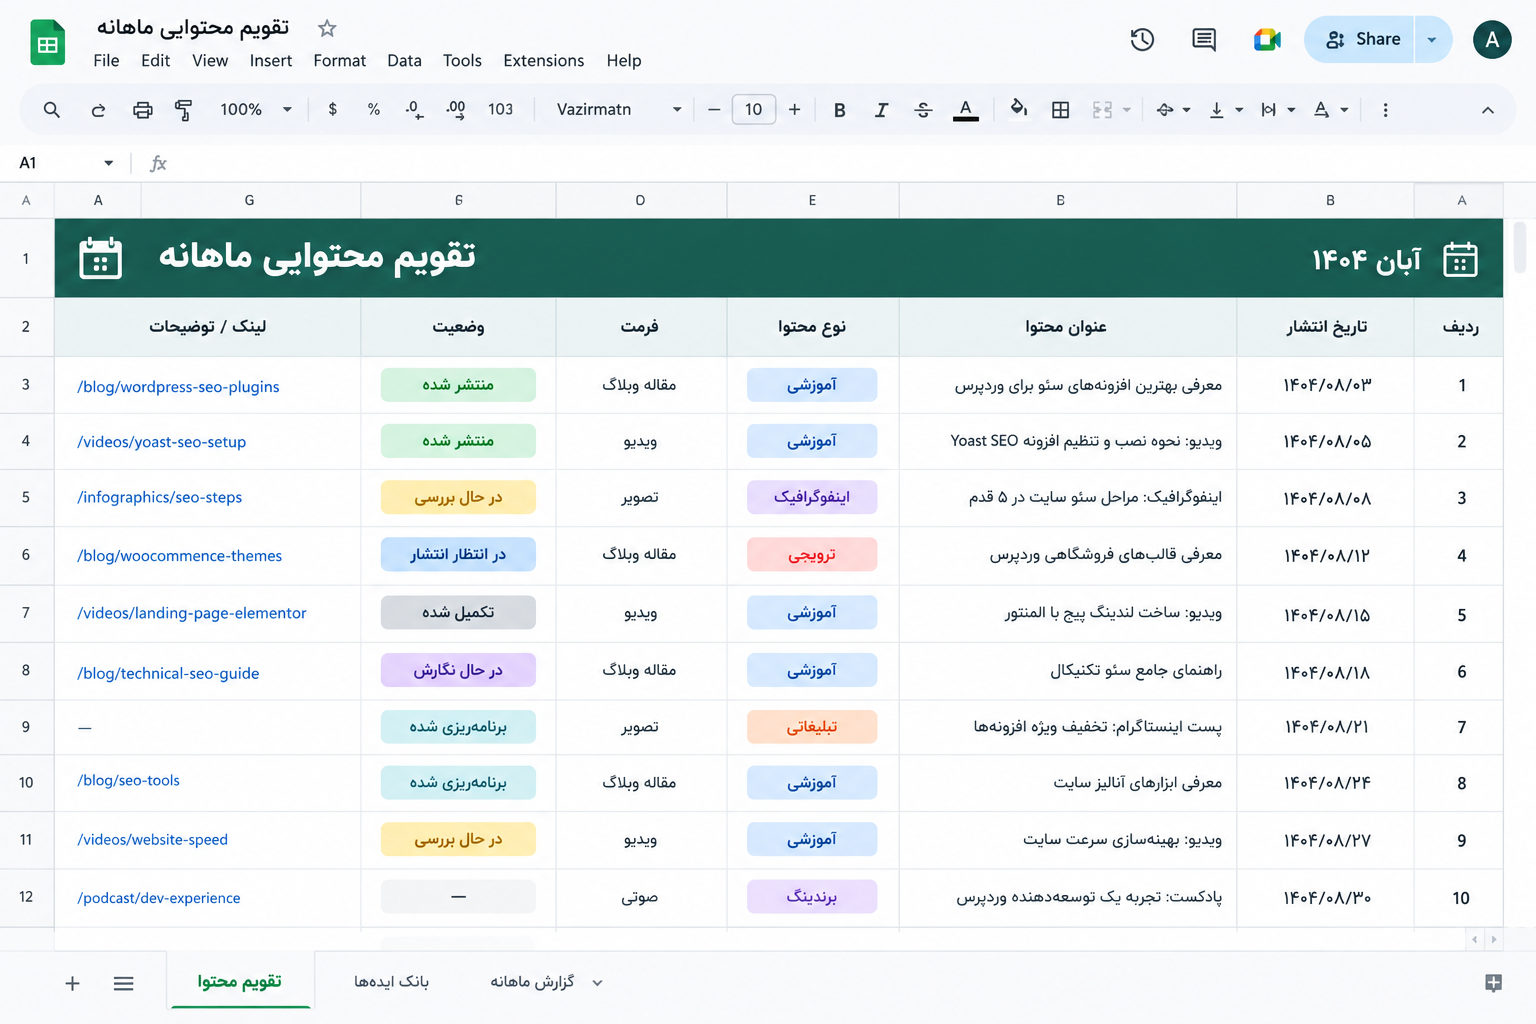1536x1024 pixels.
Task: Open the Share options arrow
Action: 1432,40
